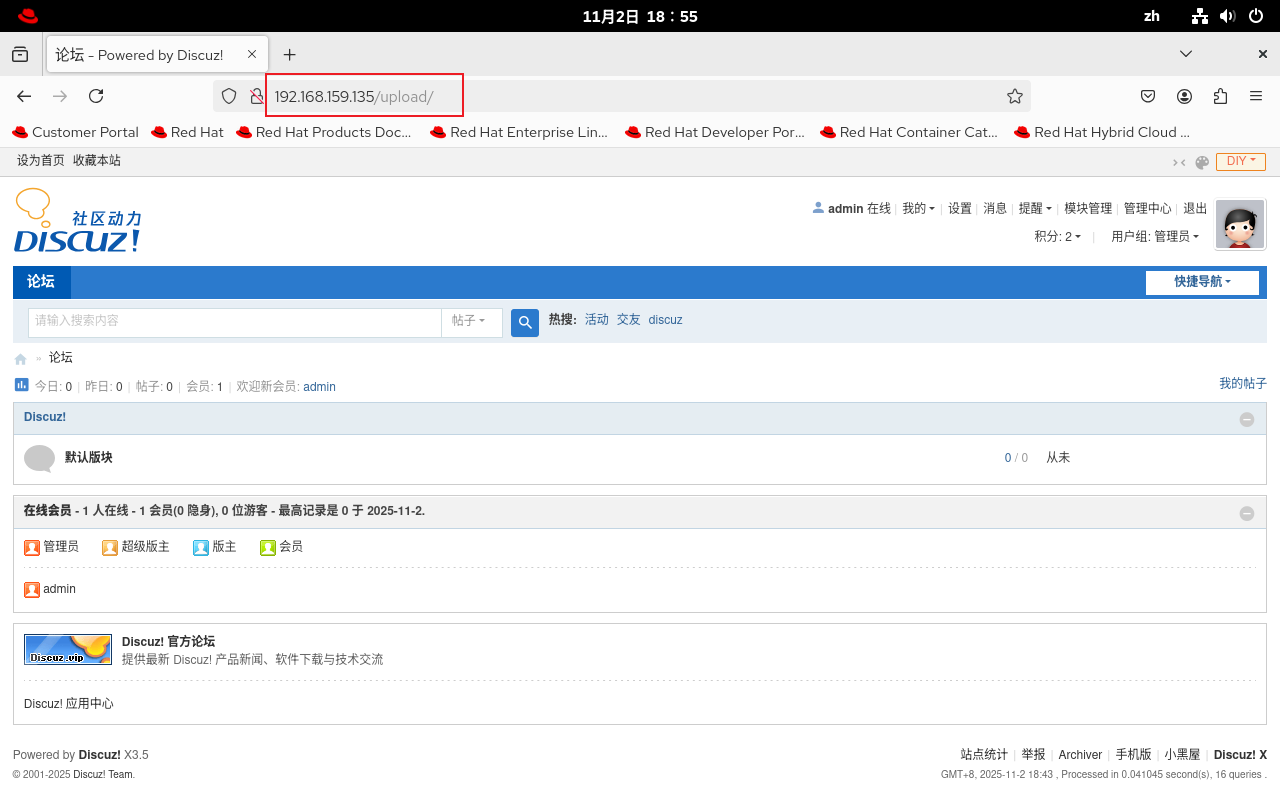Open the DIY dropdown button
This screenshot has width=1280, height=800.
click(1241, 161)
